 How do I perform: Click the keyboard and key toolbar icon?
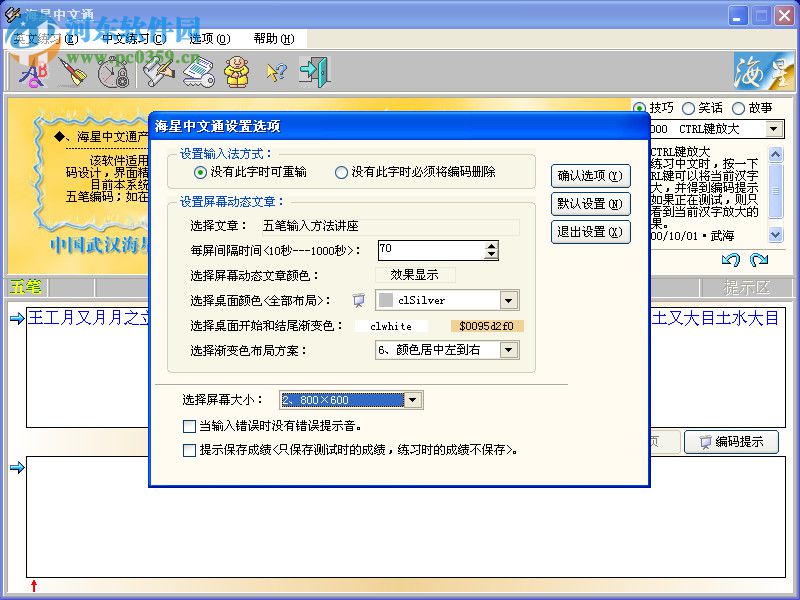click(198, 72)
